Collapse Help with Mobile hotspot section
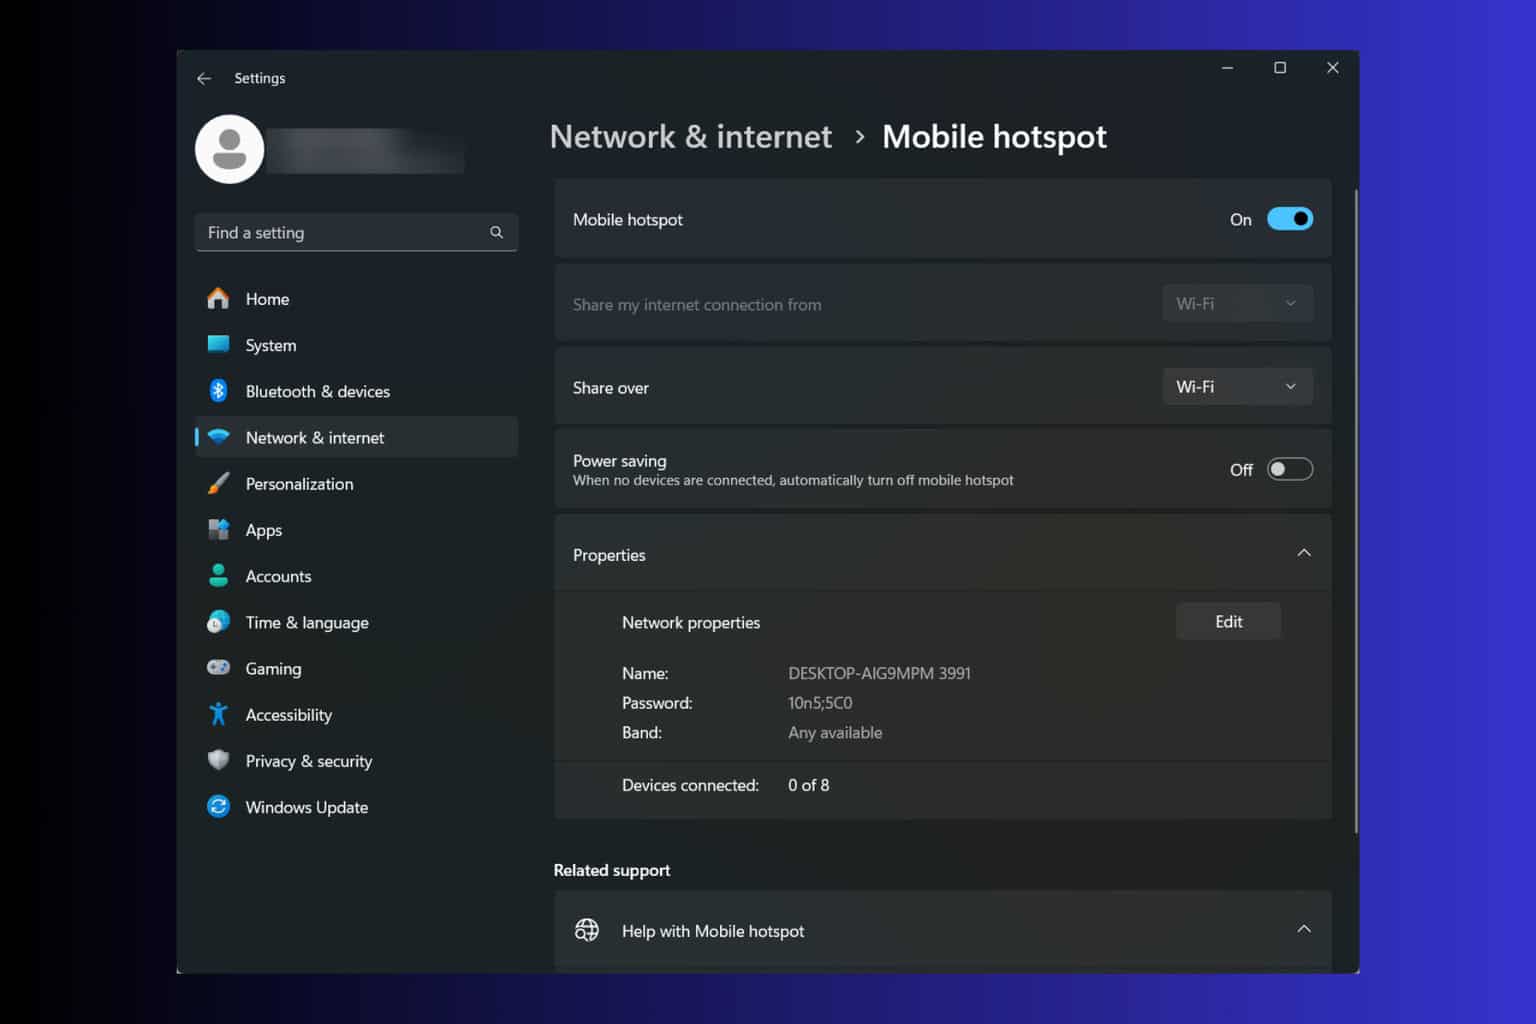 tap(1304, 929)
